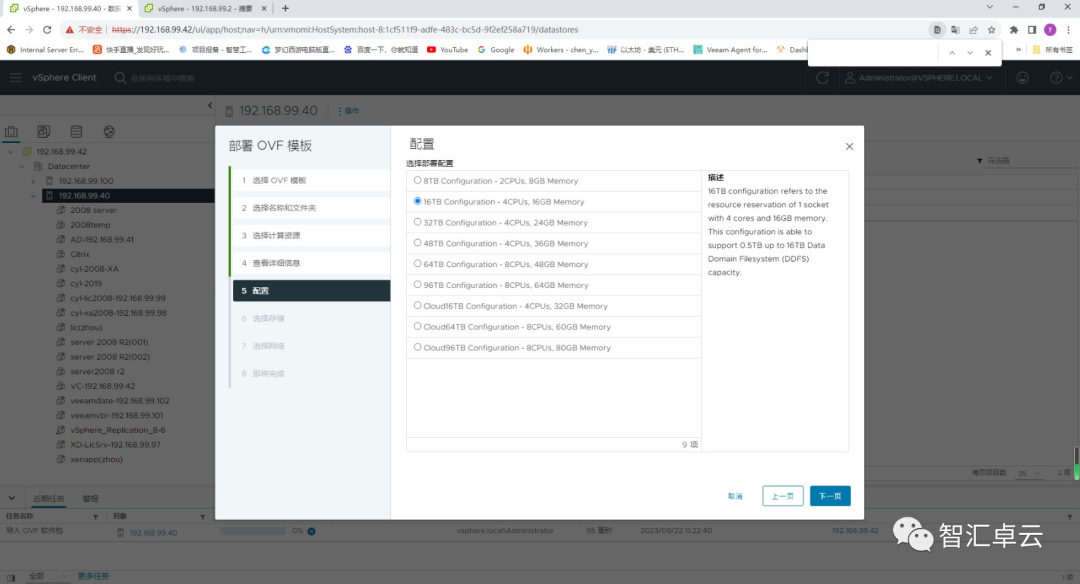Open 192.168.99.42 server link in task row
The width and height of the screenshot is (1080, 584).
855,531
